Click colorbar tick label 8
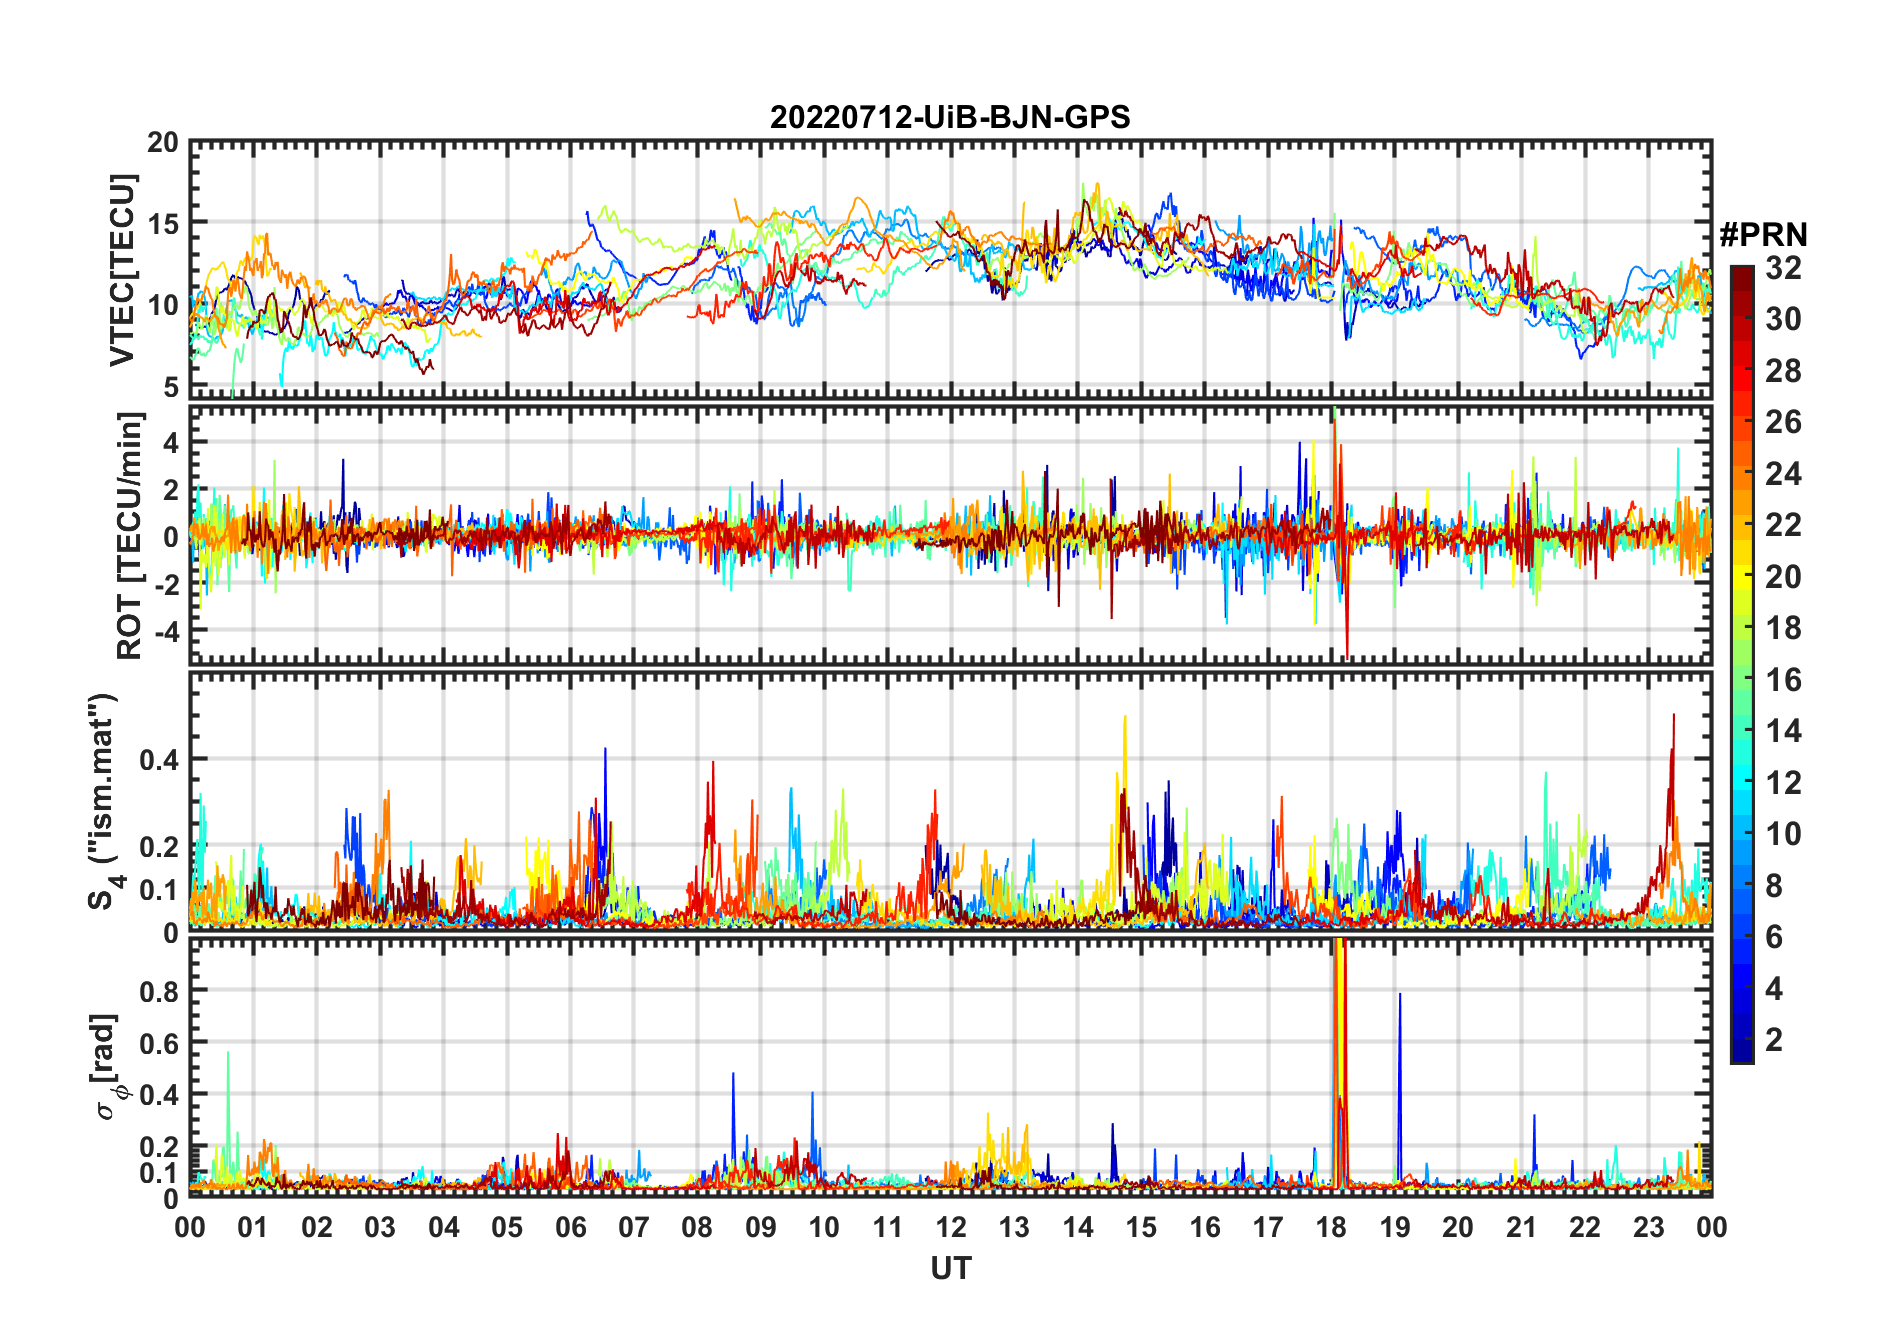Viewport: 1902px width, 1330px height. [1774, 886]
